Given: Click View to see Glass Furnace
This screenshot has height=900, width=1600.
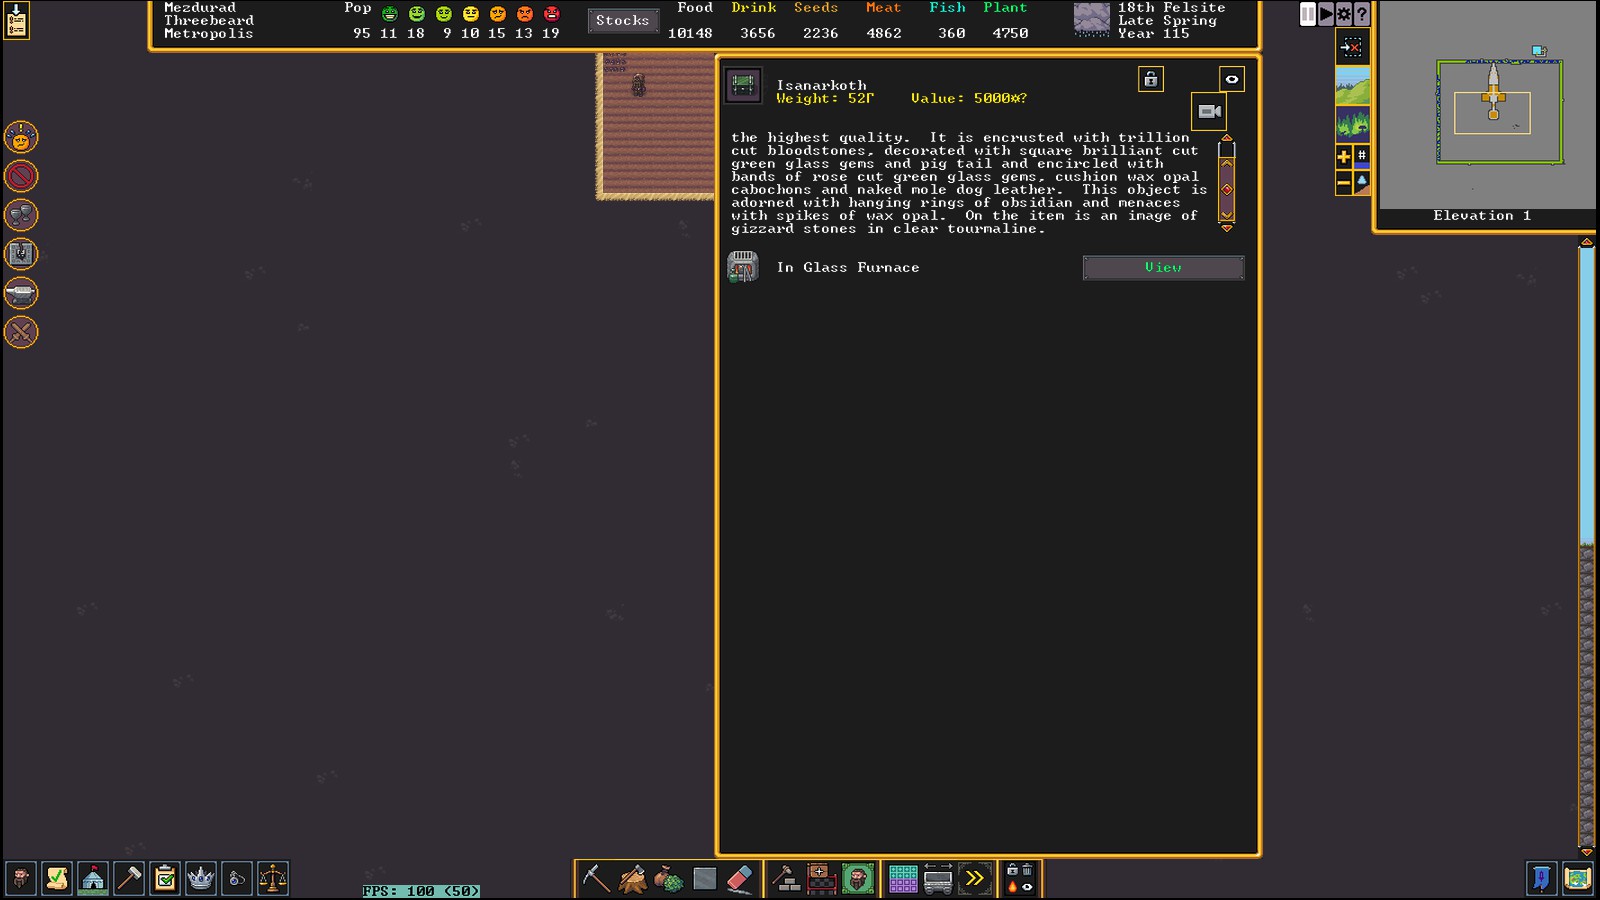Looking at the screenshot, I should click(1163, 268).
